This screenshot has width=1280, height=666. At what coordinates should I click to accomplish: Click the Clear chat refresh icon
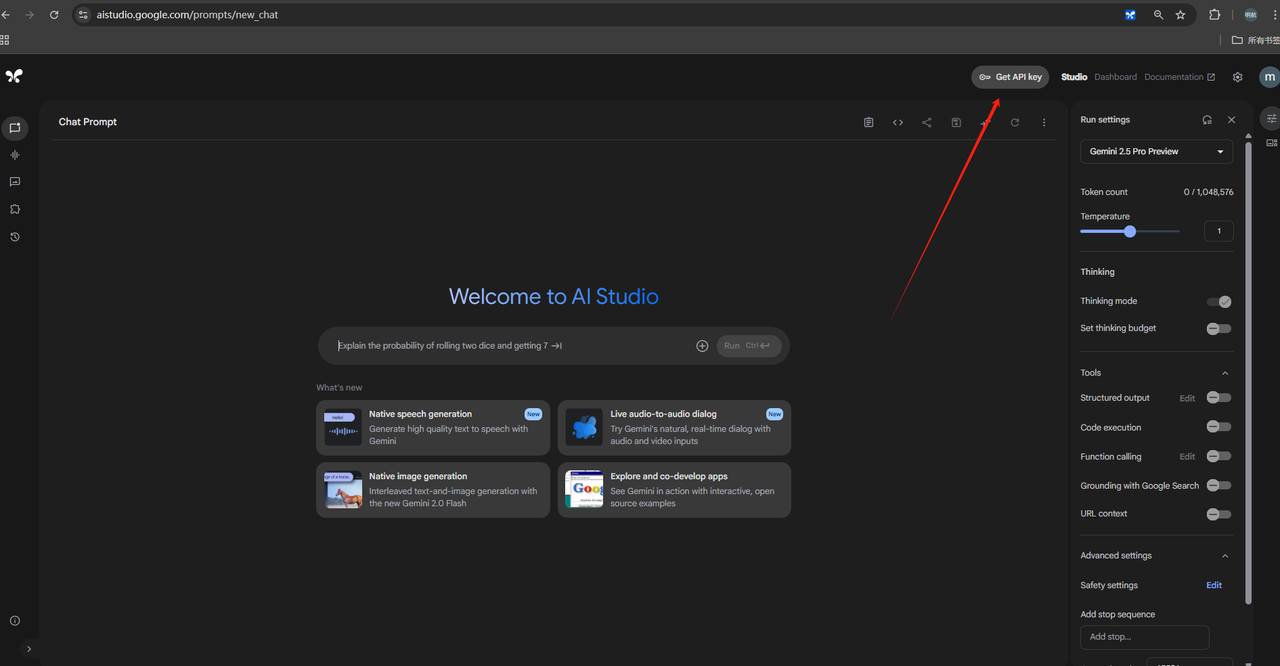(1015, 122)
